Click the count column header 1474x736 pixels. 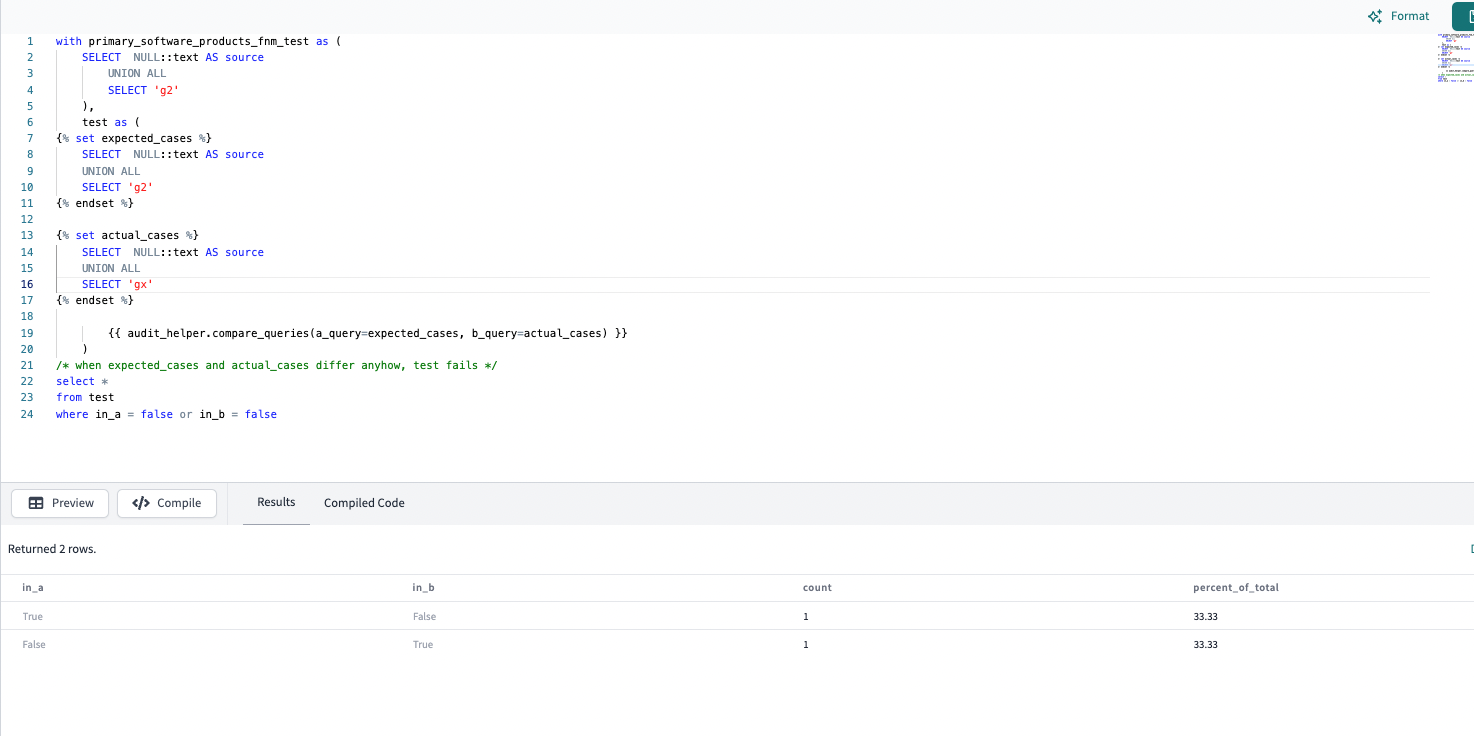tap(817, 588)
